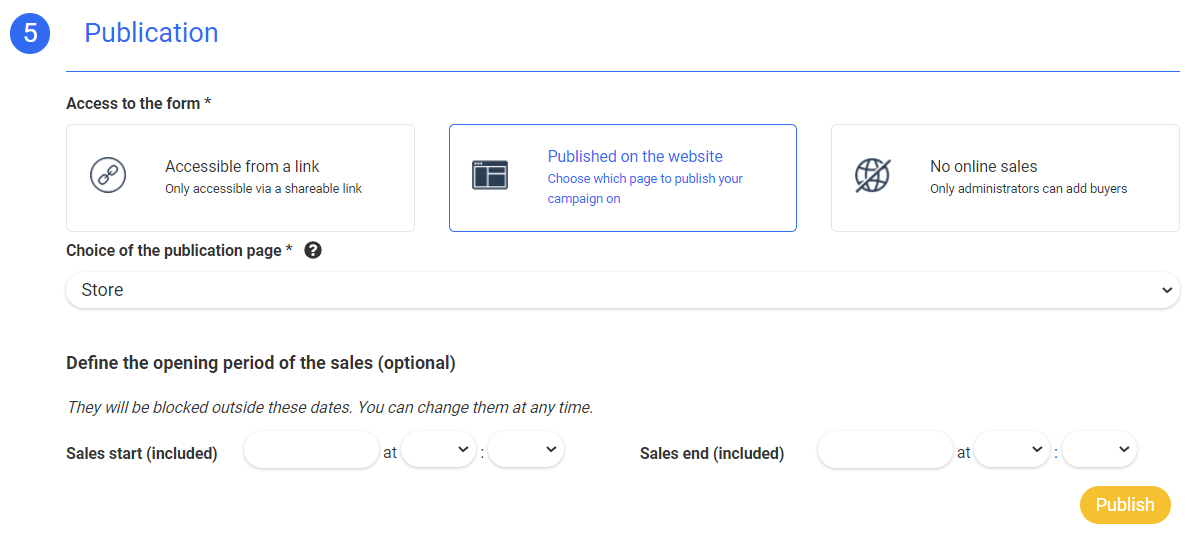This screenshot has height=542, width=1190.
Task: Open the Sales end minutes dropdown
Action: [x=1099, y=450]
